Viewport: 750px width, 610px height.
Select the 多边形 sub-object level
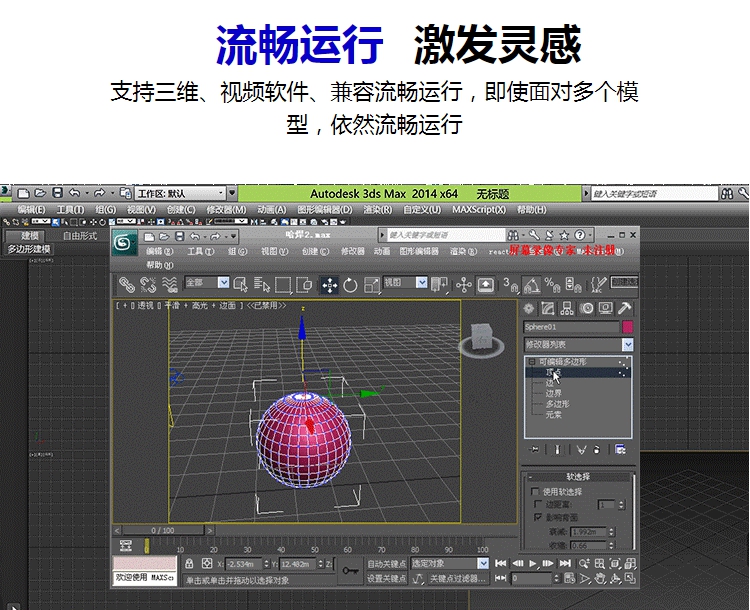point(558,404)
